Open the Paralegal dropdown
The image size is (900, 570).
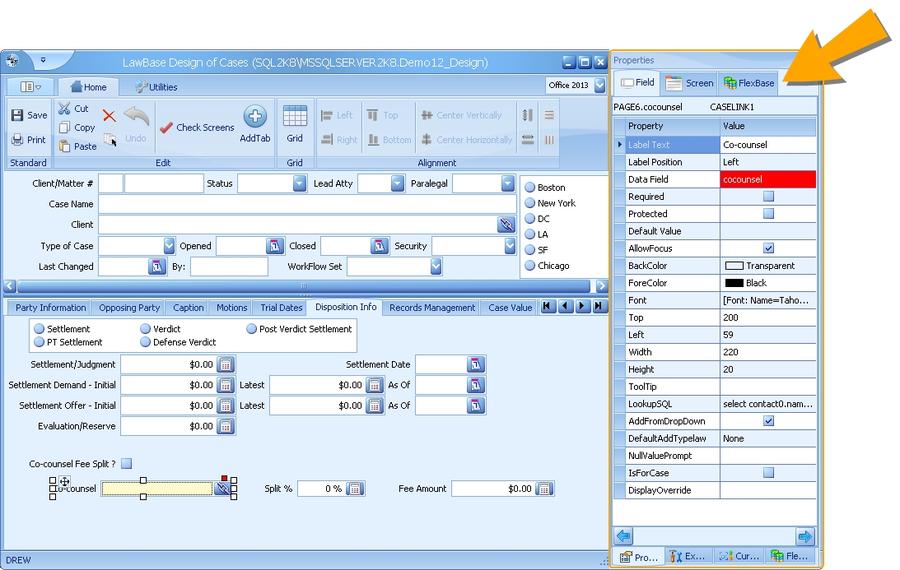point(507,183)
